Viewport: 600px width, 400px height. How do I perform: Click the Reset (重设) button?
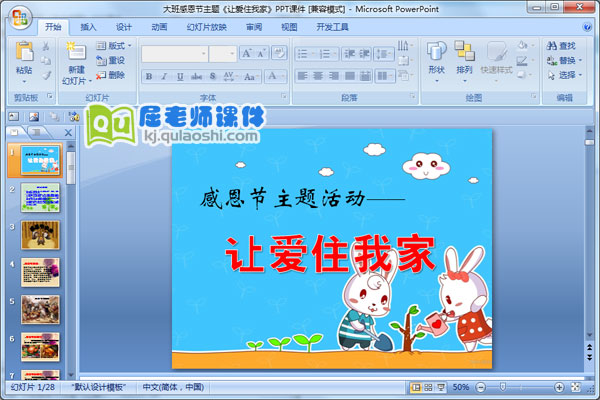point(116,60)
